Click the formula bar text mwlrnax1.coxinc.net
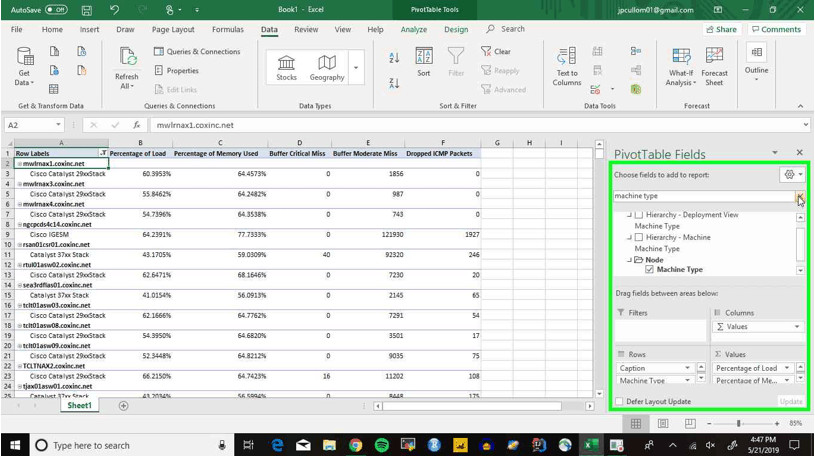The height and width of the screenshot is (457, 815). (x=195, y=125)
